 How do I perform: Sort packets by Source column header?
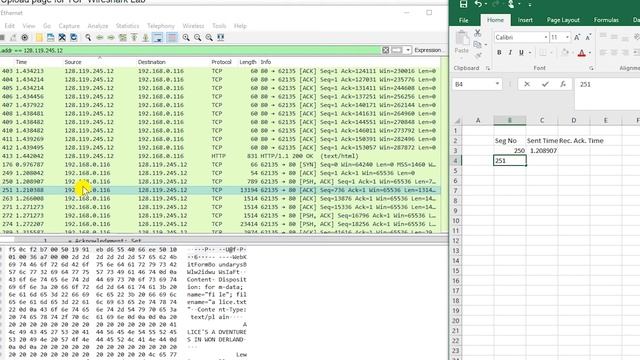(73, 62)
